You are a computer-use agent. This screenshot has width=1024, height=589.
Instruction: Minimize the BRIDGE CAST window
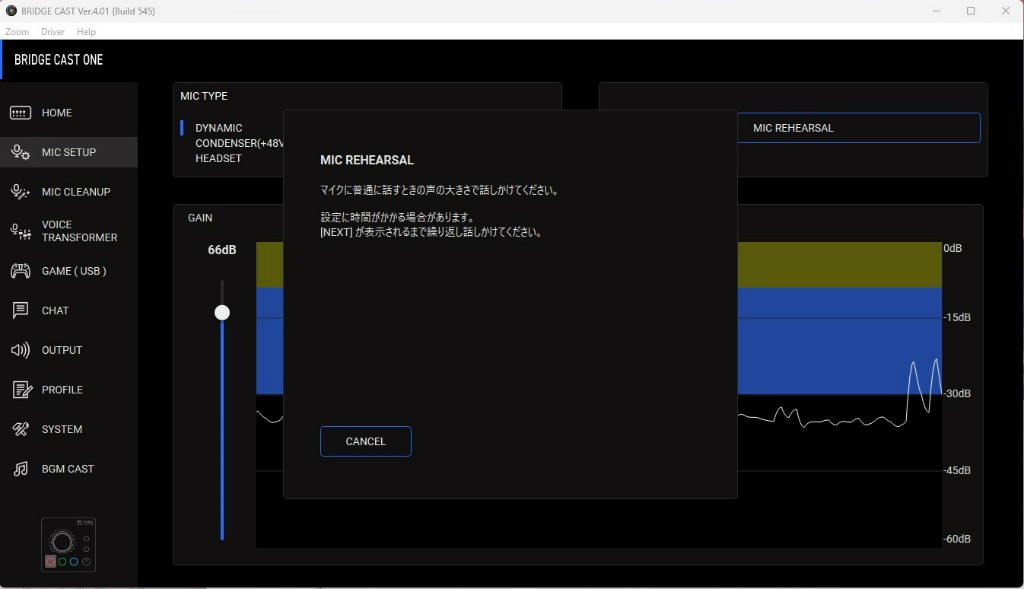tap(936, 10)
